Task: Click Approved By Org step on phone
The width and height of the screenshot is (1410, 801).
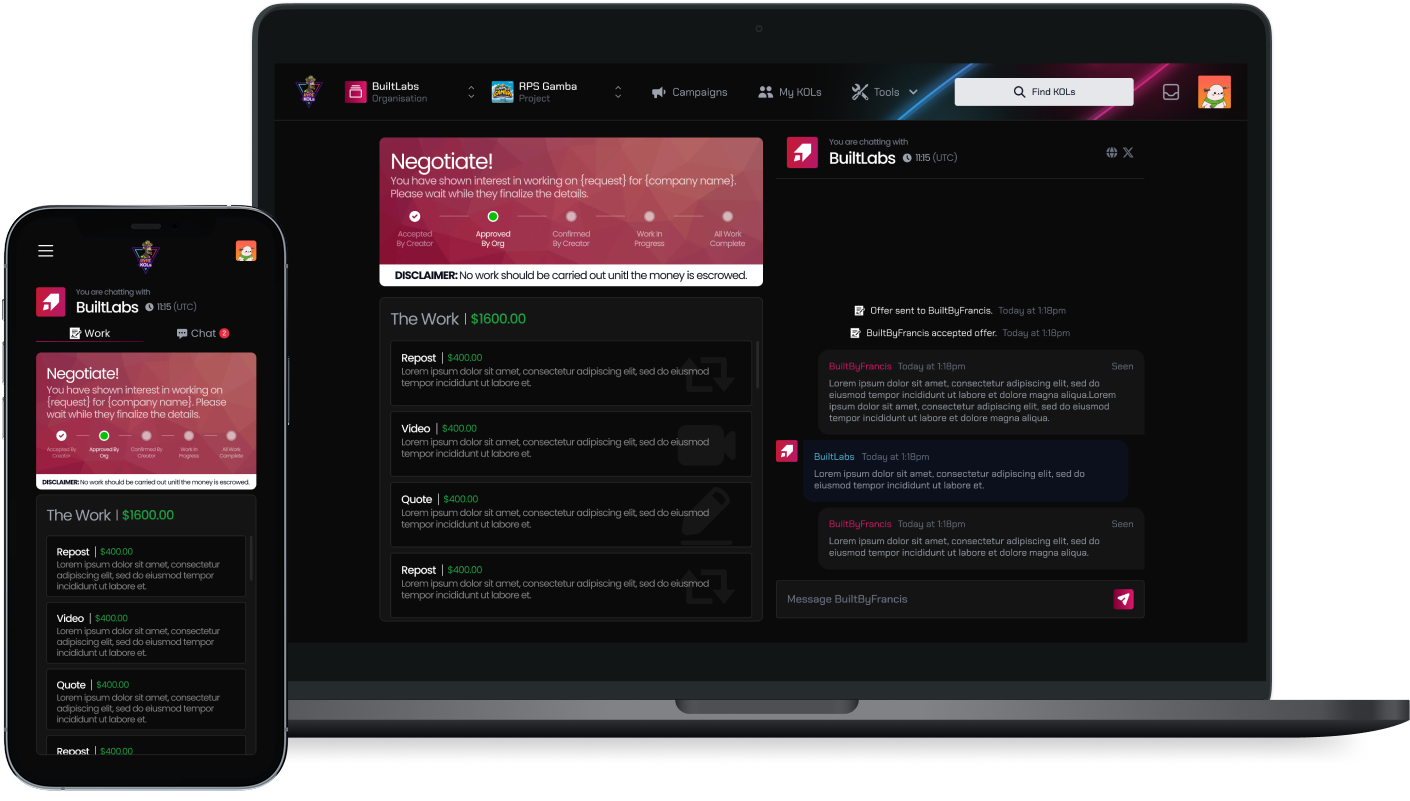Action: click(x=104, y=445)
